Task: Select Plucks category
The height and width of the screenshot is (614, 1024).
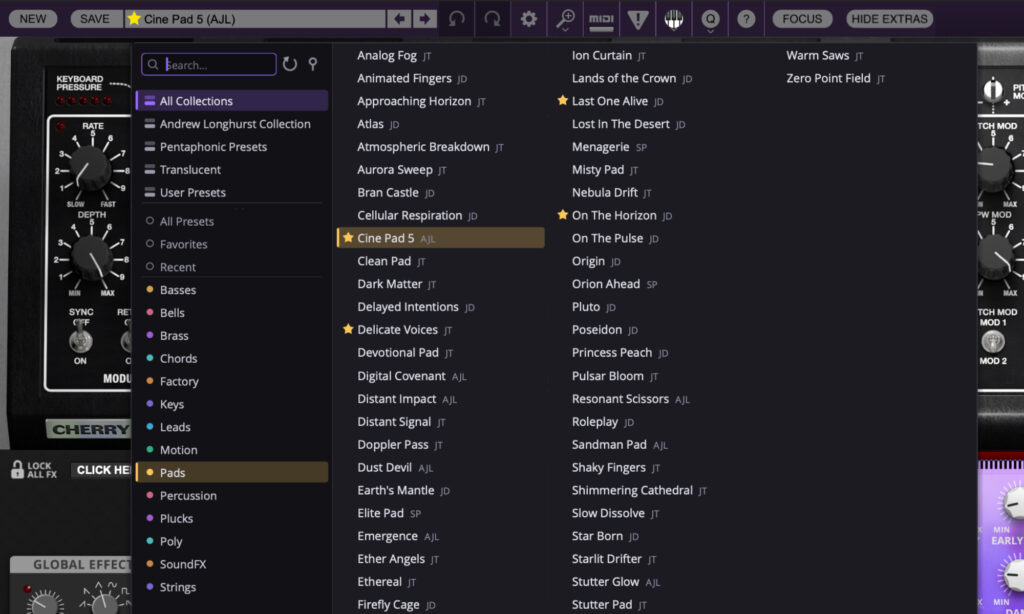Action: [x=176, y=519]
